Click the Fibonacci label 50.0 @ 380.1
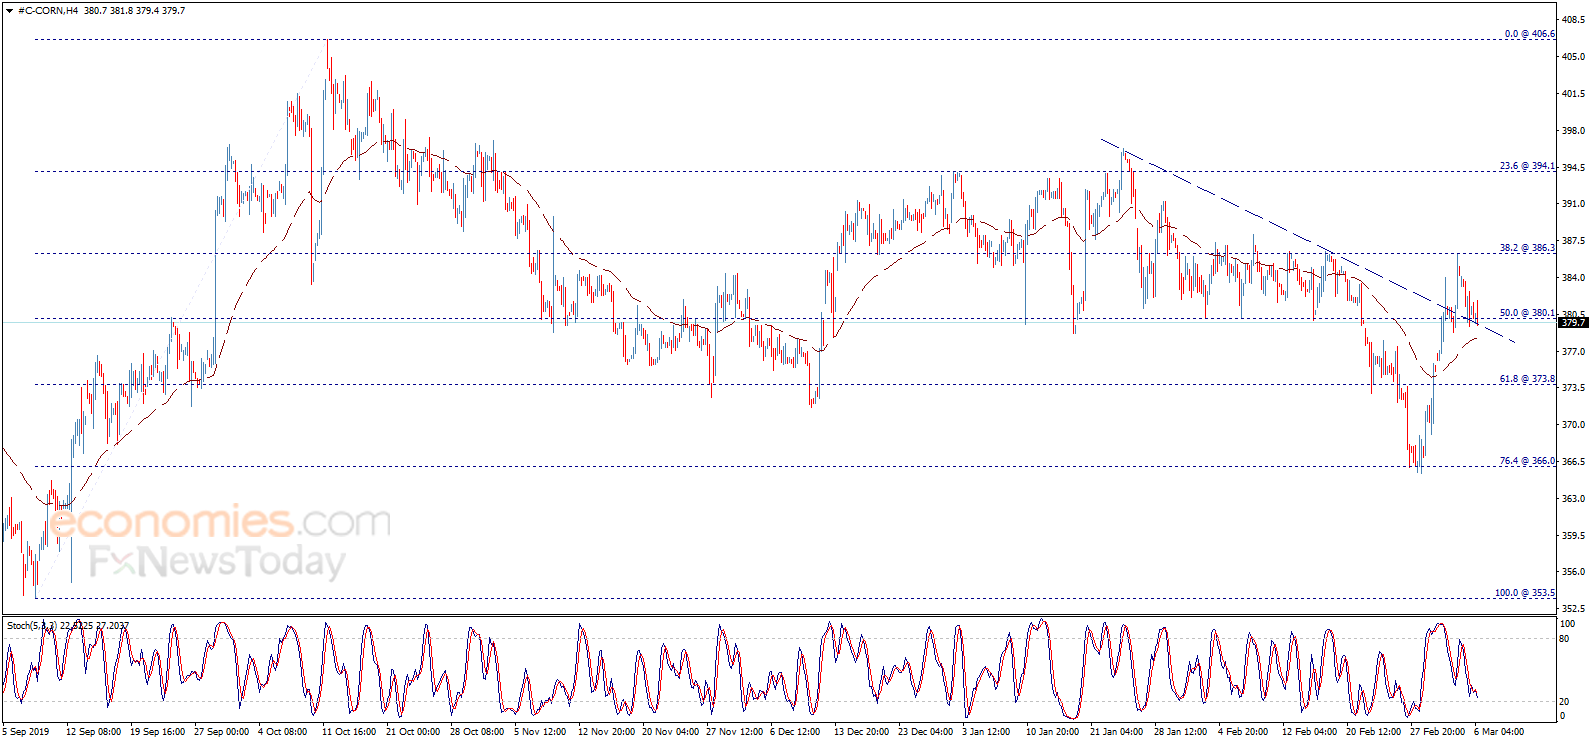Viewport: 1596px width, 743px height. click(x=1527, y=313)
